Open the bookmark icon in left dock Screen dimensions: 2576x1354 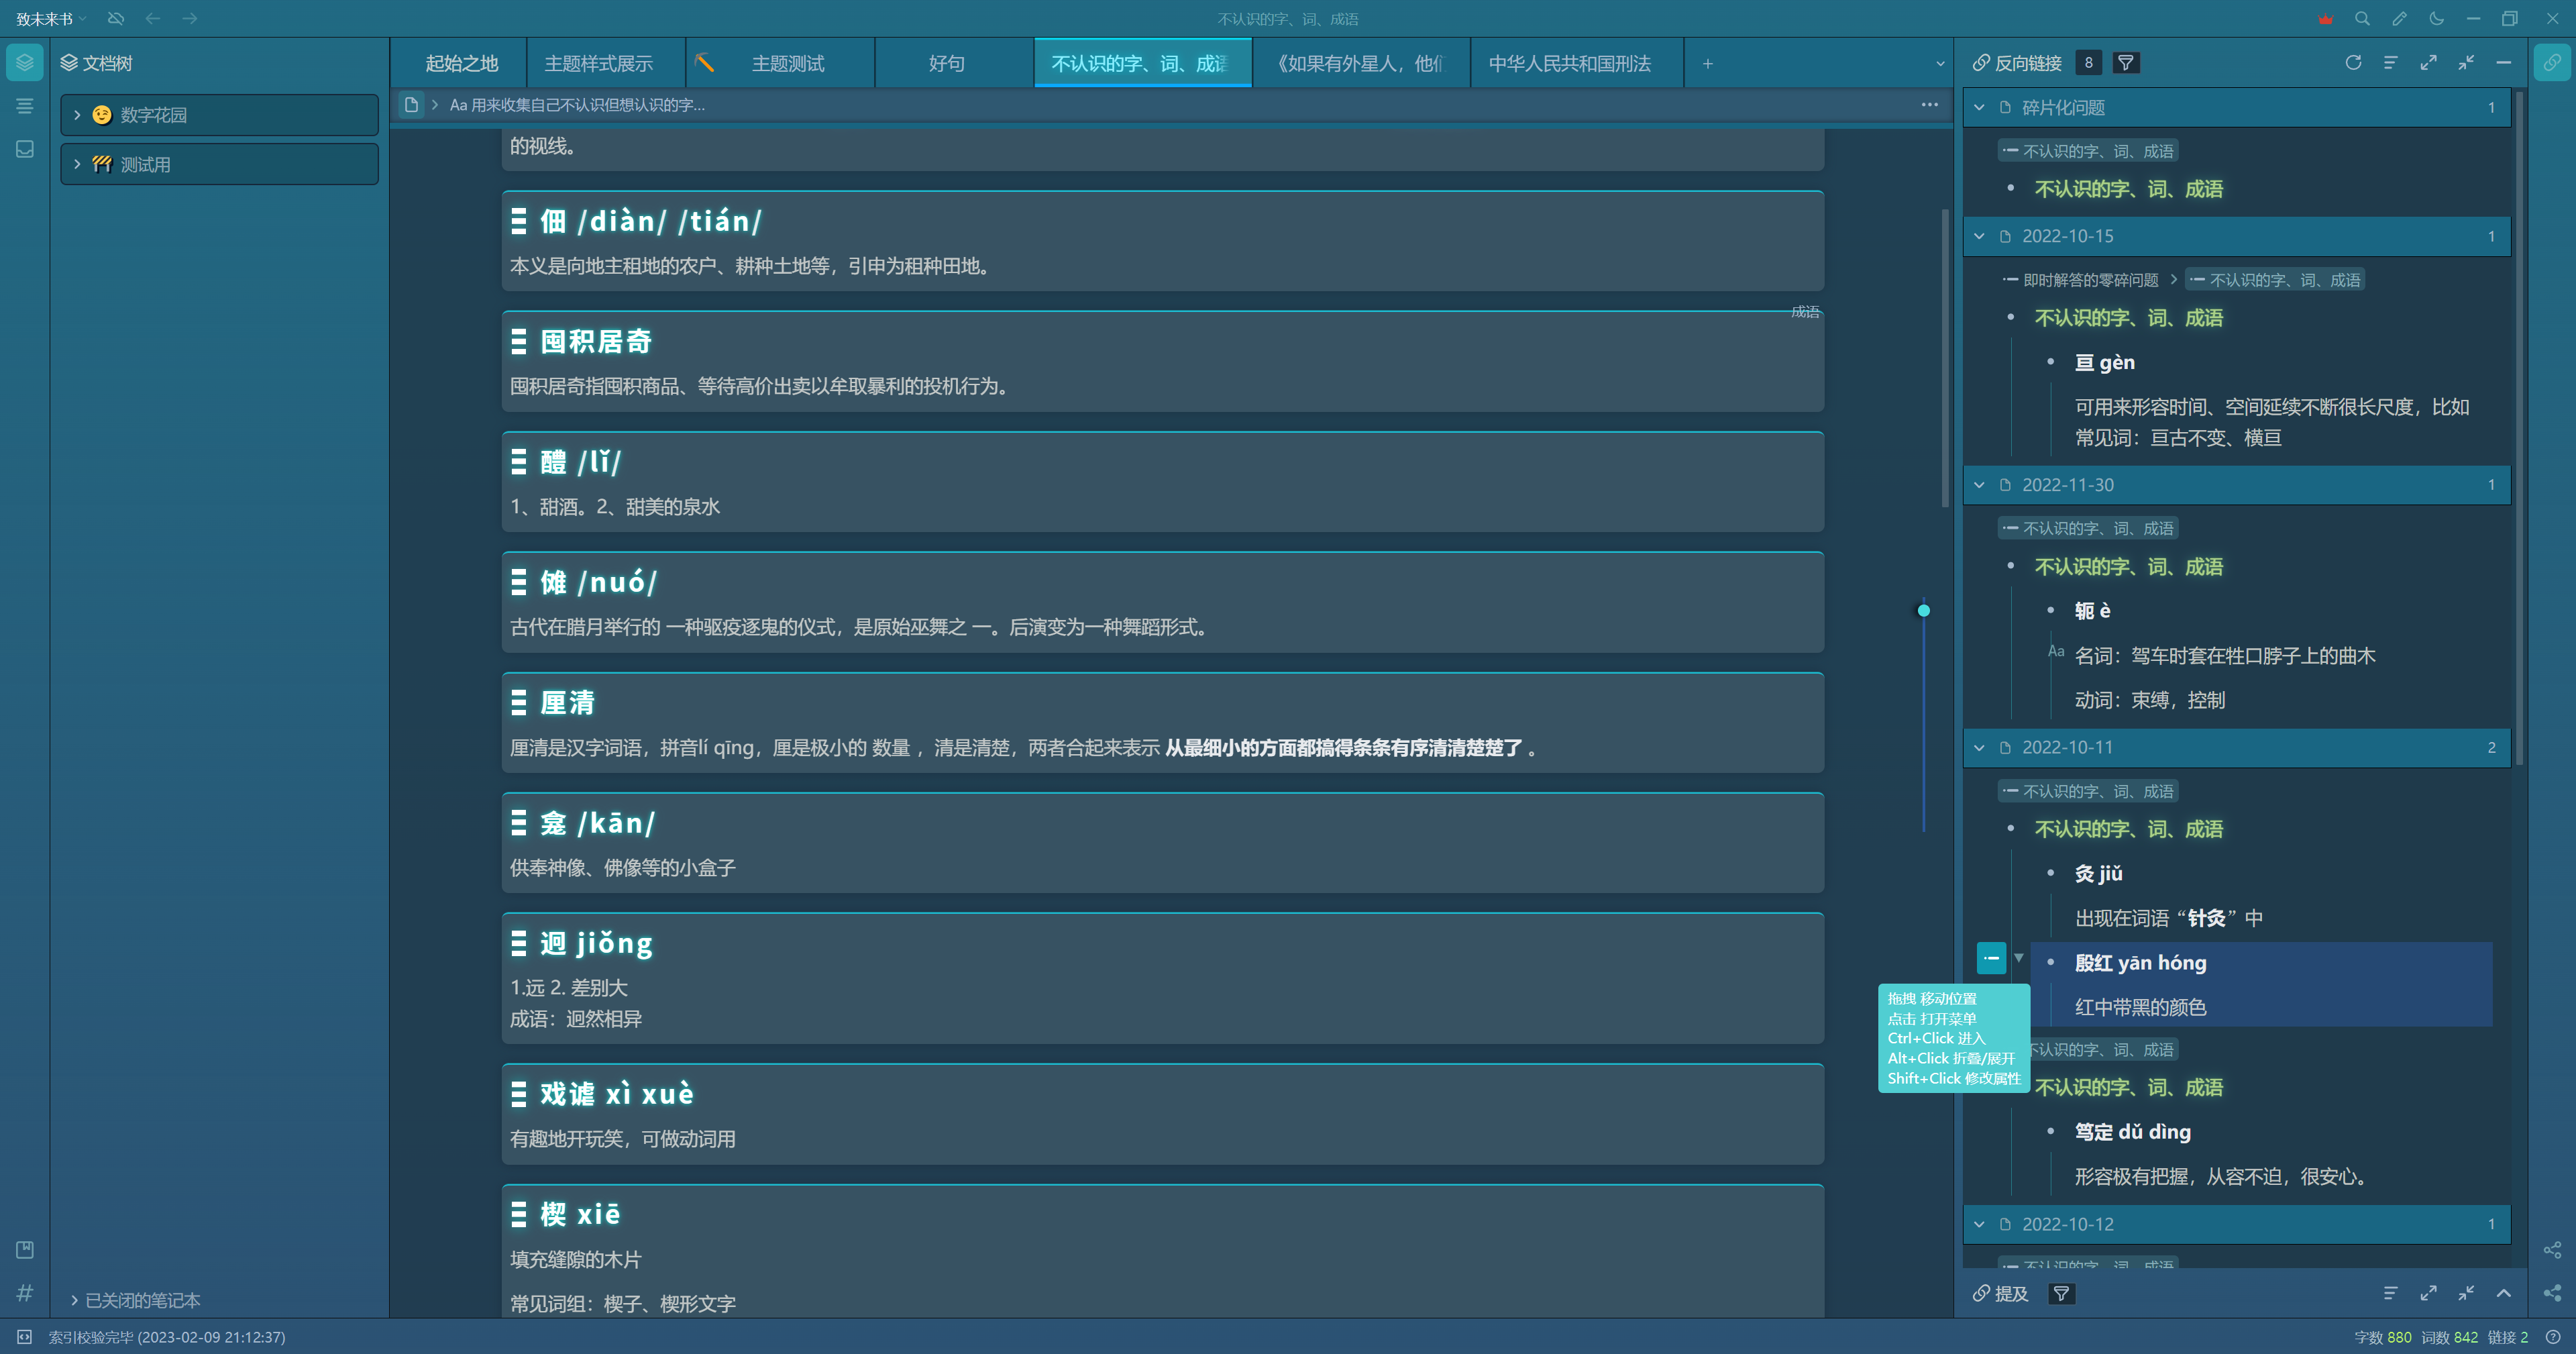(25, 1250)
